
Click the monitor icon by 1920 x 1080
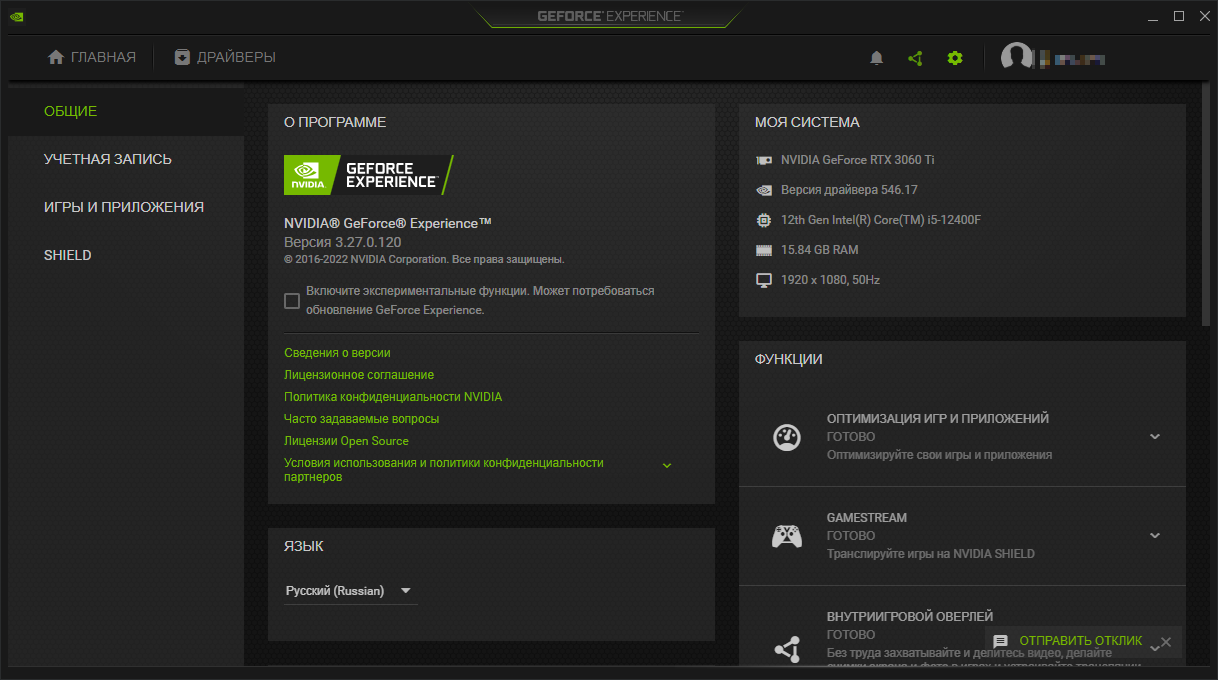click(x=764, y=280)
